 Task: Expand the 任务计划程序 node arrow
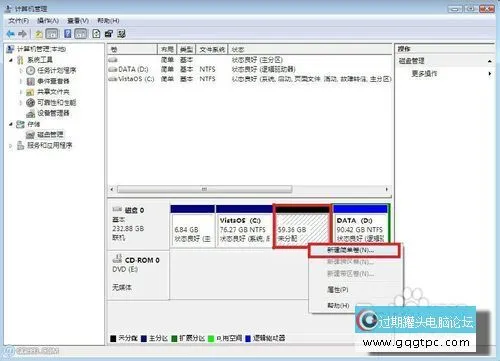(21, 71)
